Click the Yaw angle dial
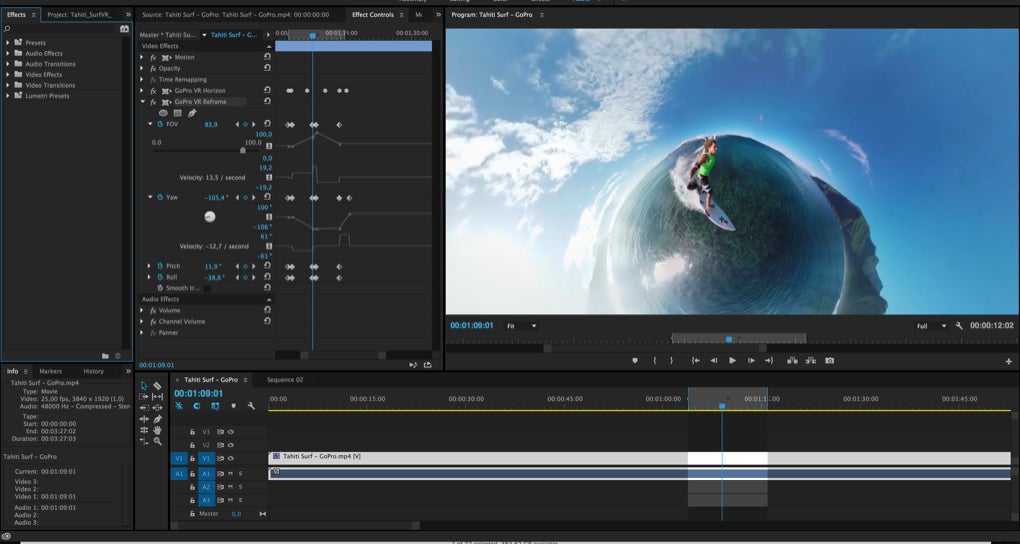The width and height of the screenshot is (1020, 544). point(209,217)
